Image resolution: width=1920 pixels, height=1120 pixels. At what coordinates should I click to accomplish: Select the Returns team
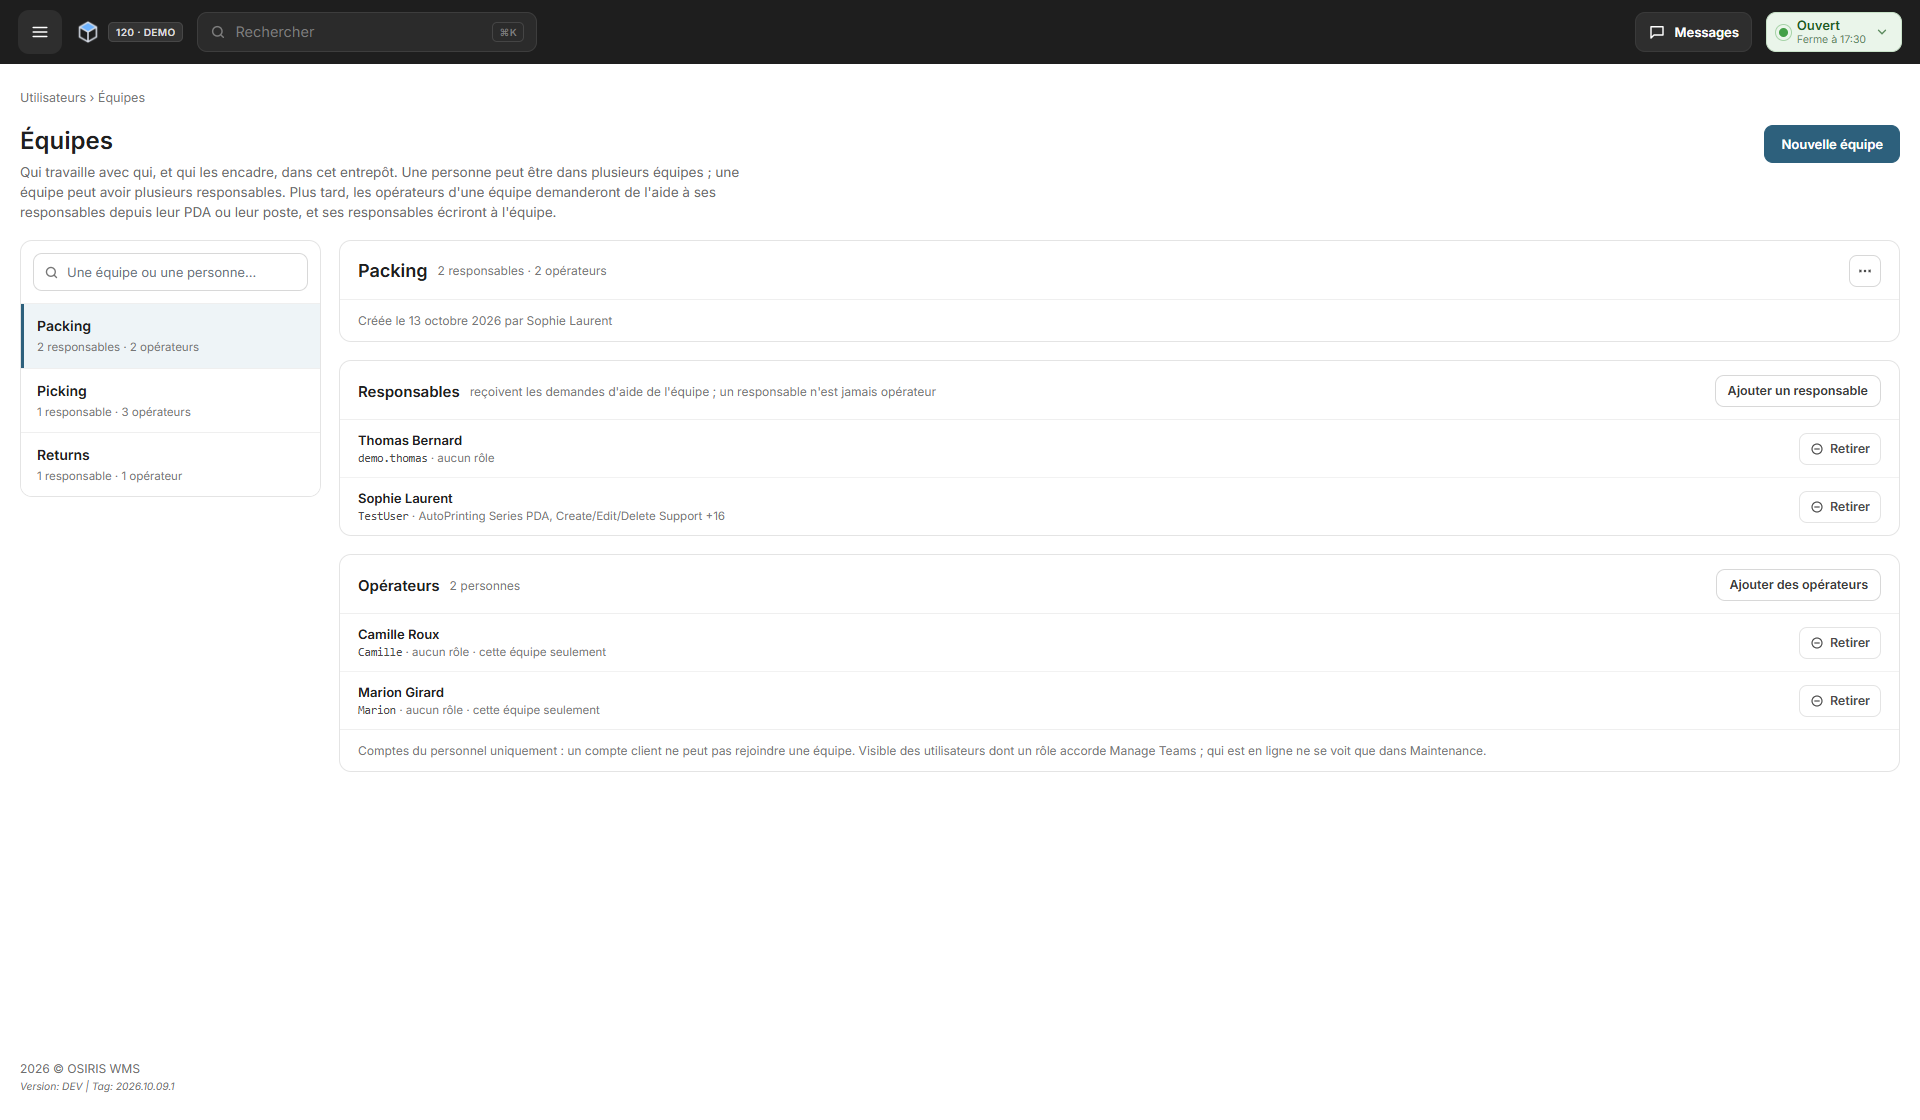tap(170, 465)
